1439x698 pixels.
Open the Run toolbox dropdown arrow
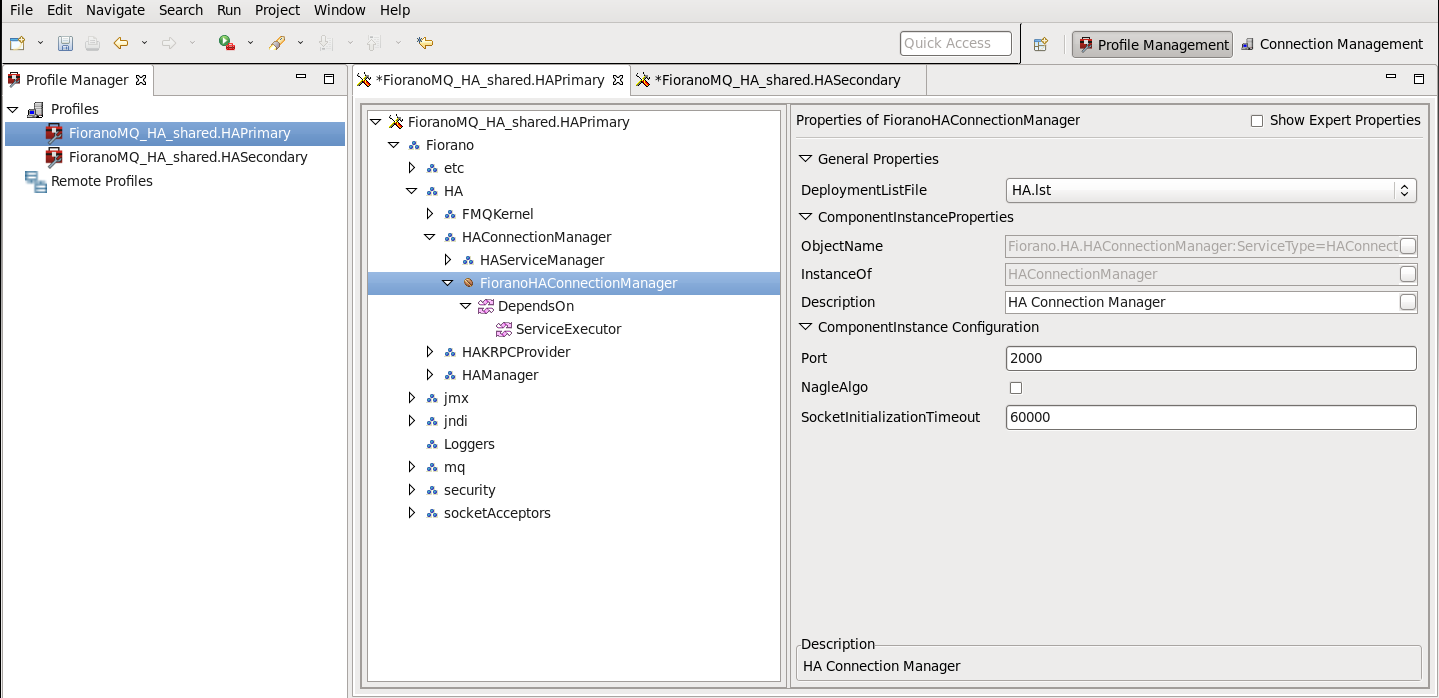(x=250, y=43)
